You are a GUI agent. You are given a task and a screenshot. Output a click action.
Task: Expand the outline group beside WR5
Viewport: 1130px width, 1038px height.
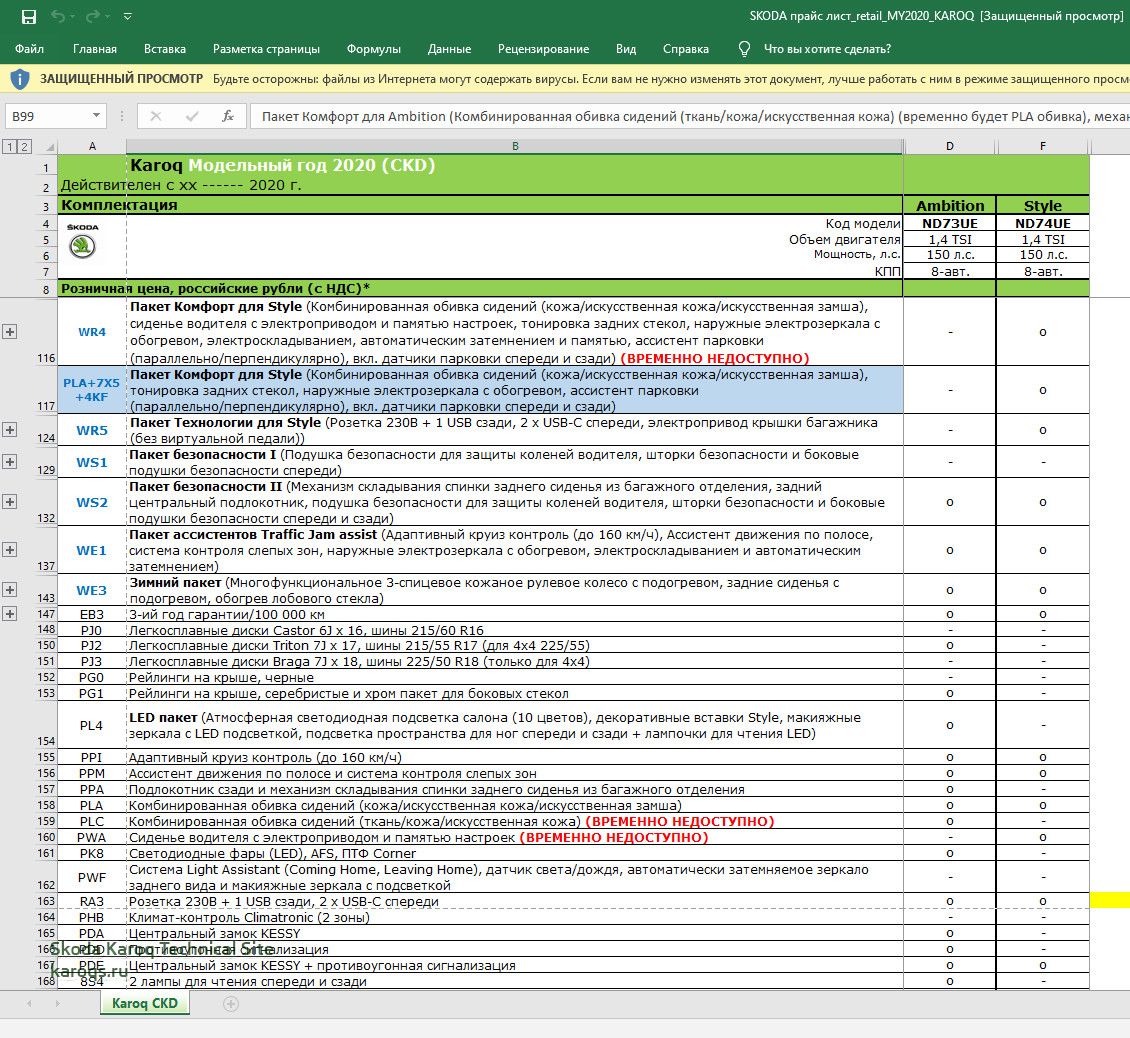9,430
